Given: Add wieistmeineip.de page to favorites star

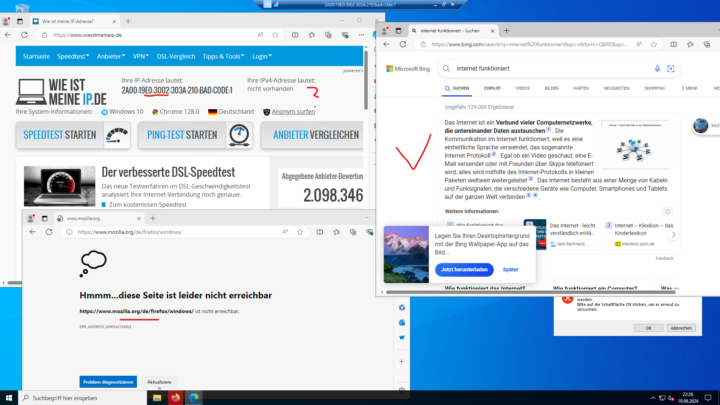Looking at the screenshot, I should click(275, 35).
